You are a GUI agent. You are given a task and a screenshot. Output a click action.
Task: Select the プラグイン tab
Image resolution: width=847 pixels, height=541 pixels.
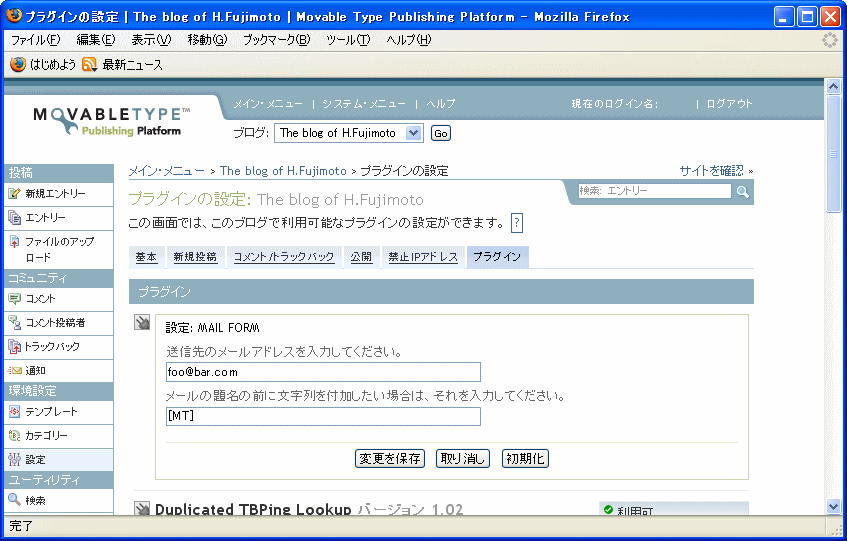498,257
